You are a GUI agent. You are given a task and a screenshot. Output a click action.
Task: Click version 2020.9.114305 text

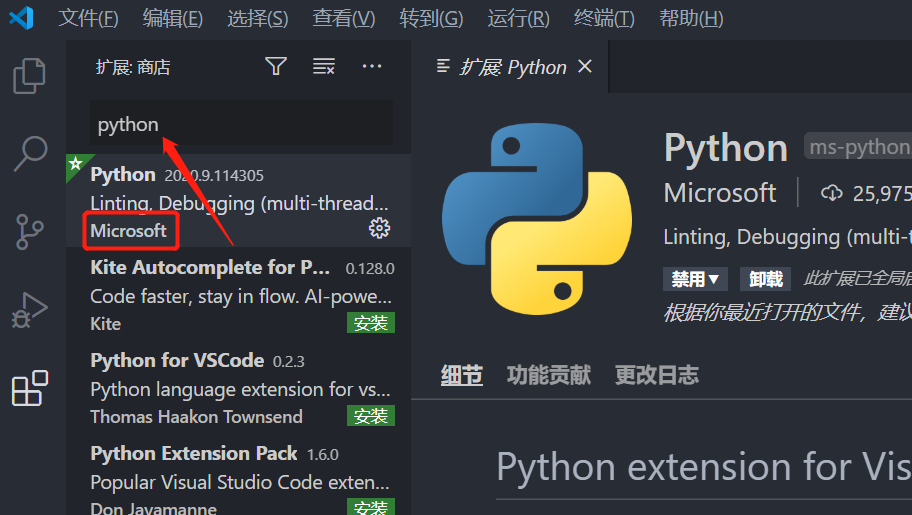[x=214, y=175]
